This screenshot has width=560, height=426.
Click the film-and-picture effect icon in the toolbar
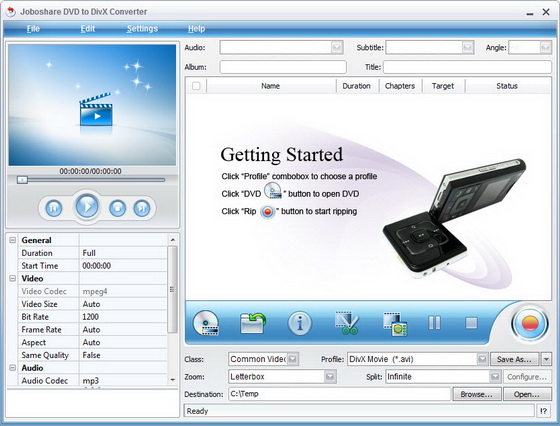tap(395, 324)
